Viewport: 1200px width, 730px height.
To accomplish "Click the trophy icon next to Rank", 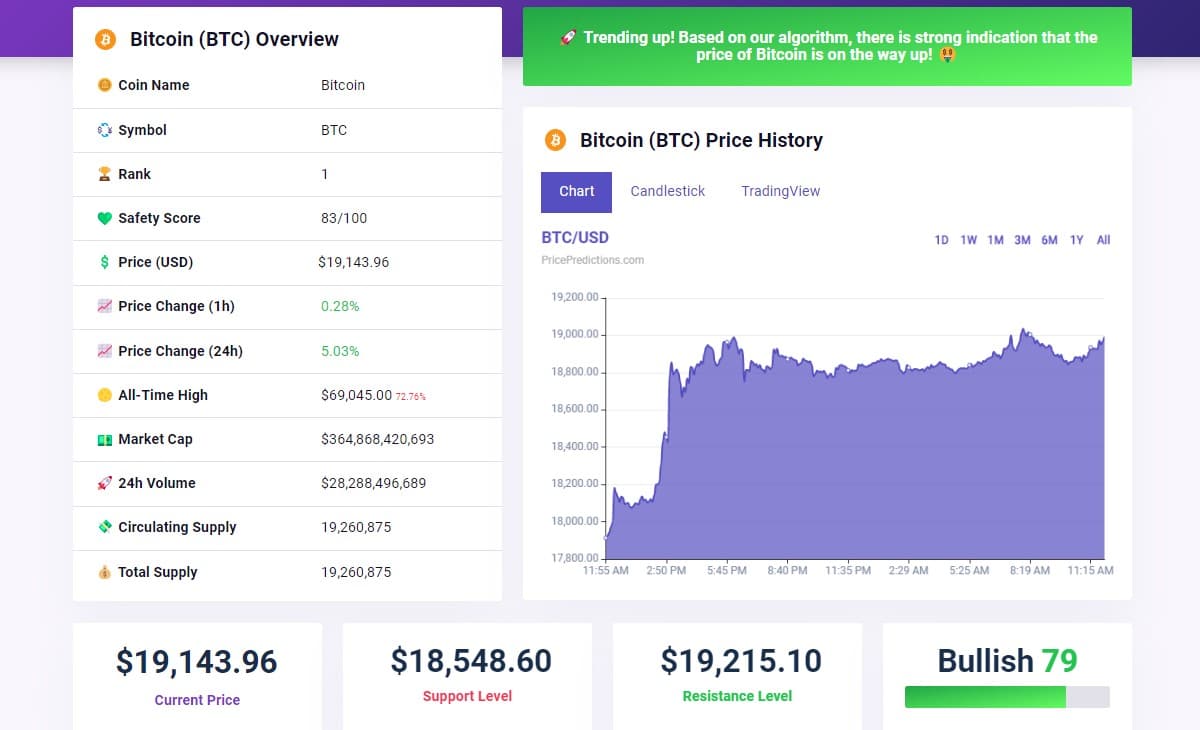I will coord(104,174).
